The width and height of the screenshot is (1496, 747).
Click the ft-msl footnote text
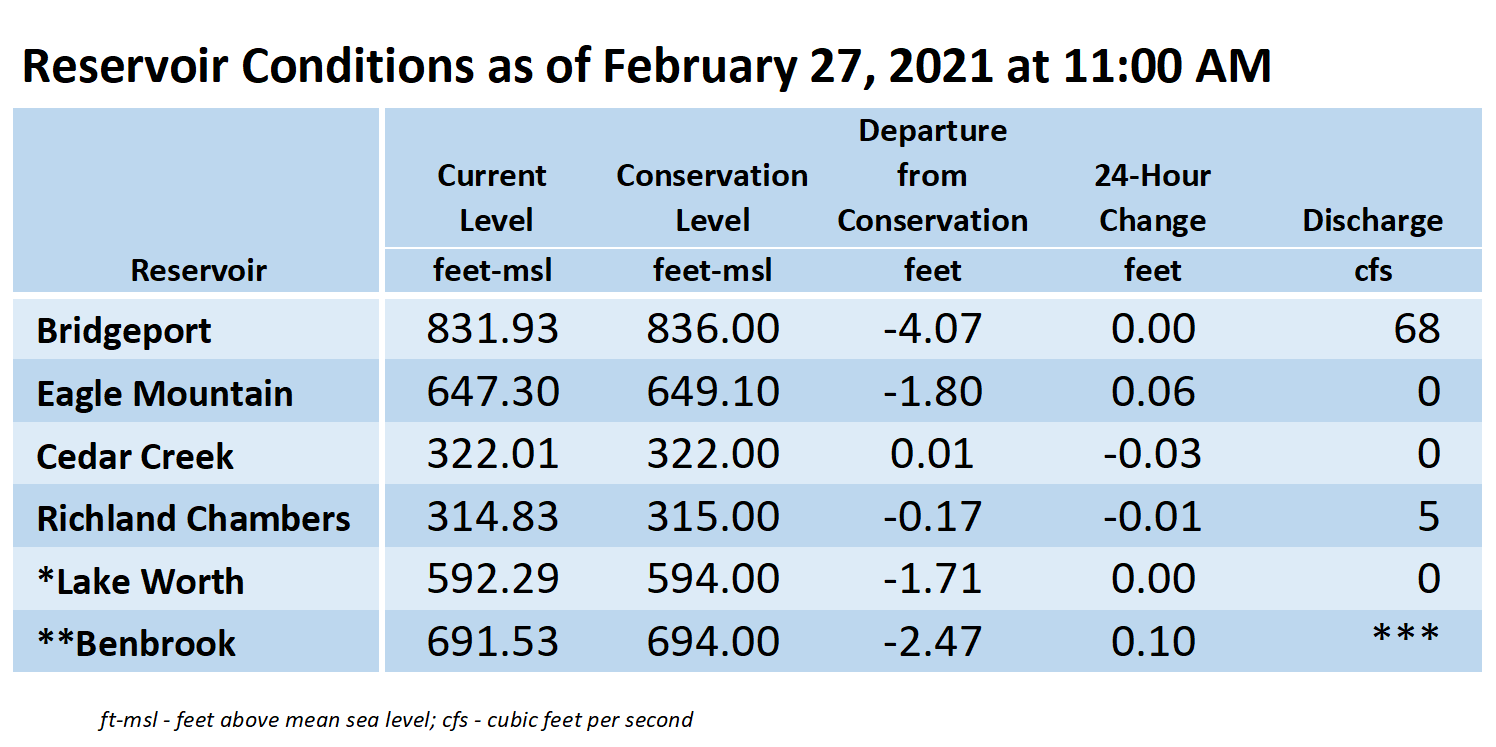[x=396, y=719]
